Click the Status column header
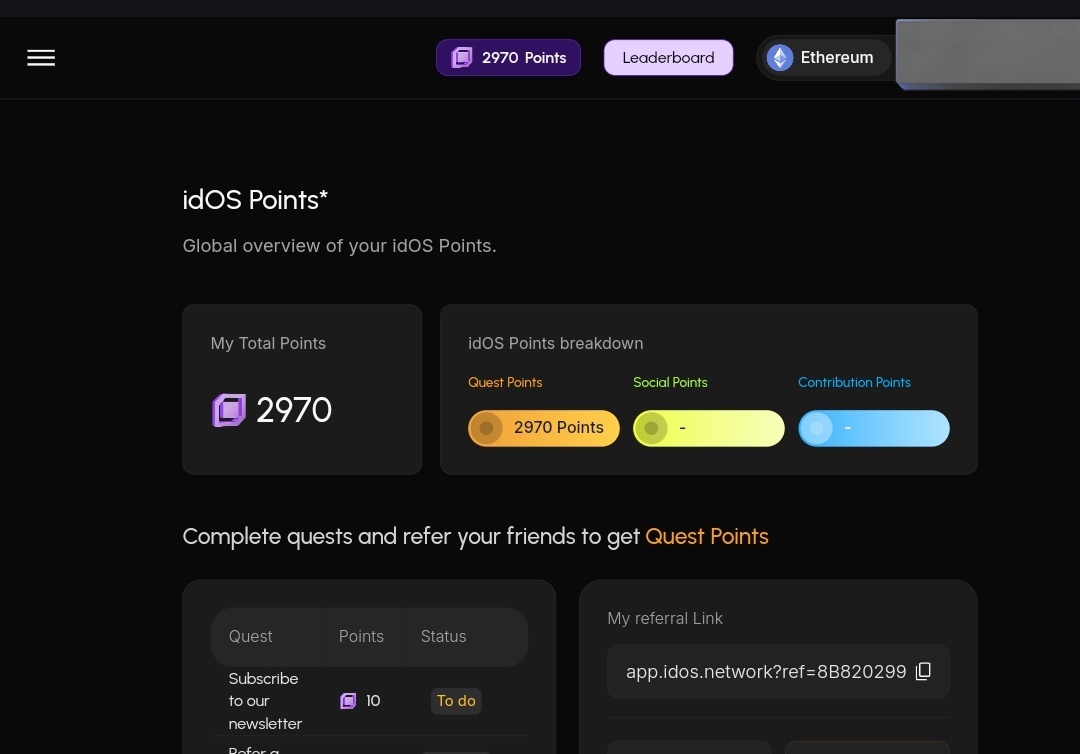Image resolution: width=1080 pixels, height=754 pixels. tap(444, 636)
